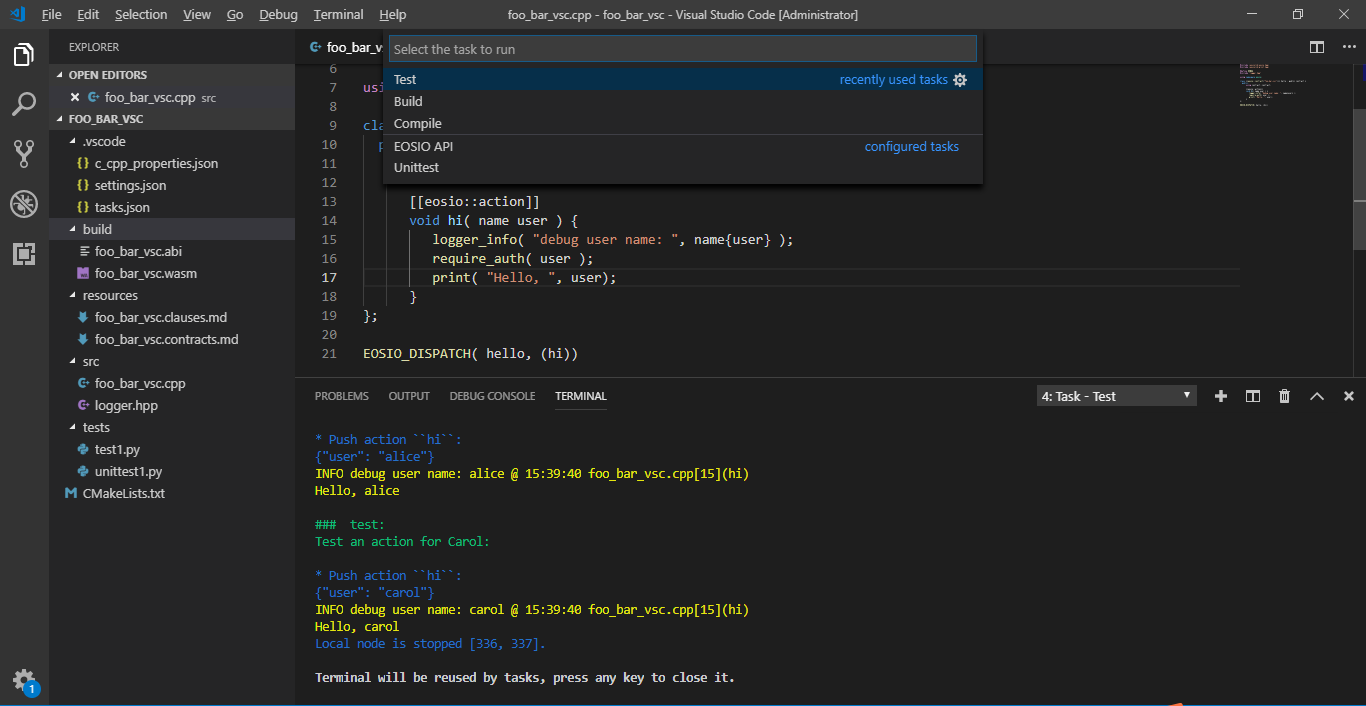
Task: Close foo_bar_vsc.cpp in Open Editors
Action: pyautogui.click(x=75, y=97)
